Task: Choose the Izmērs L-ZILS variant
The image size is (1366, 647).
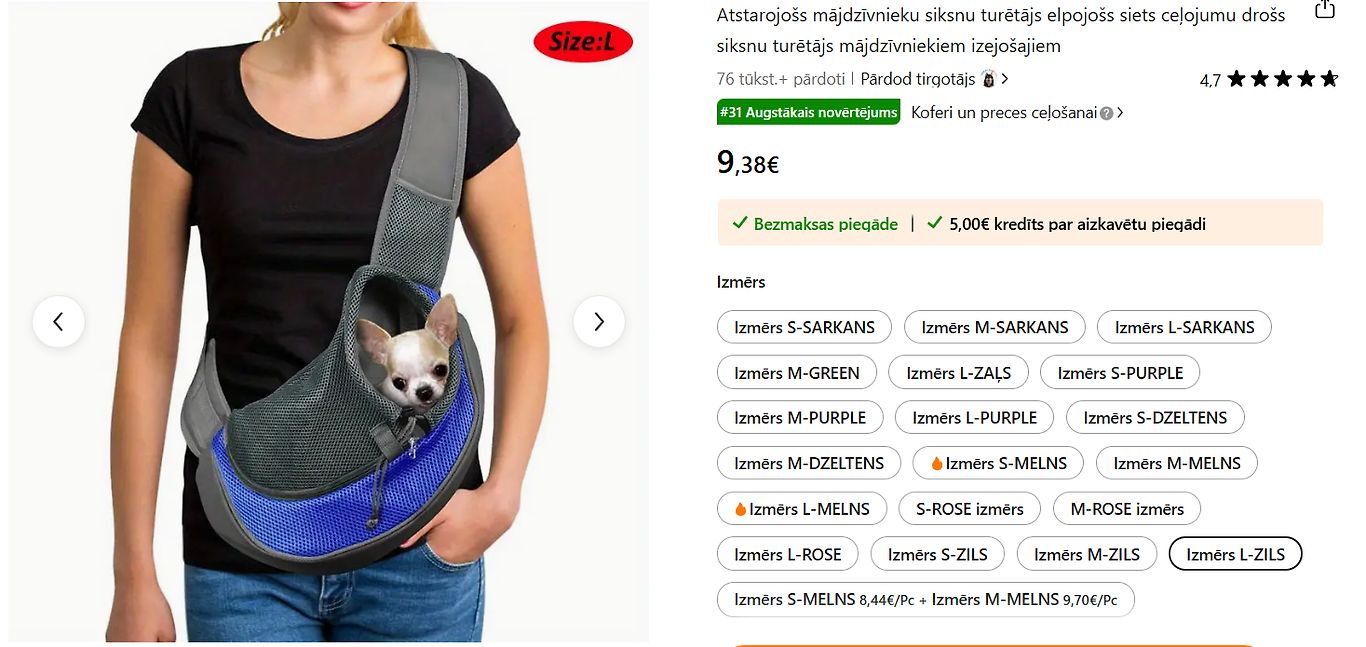Action: (x=1235, y=554)
